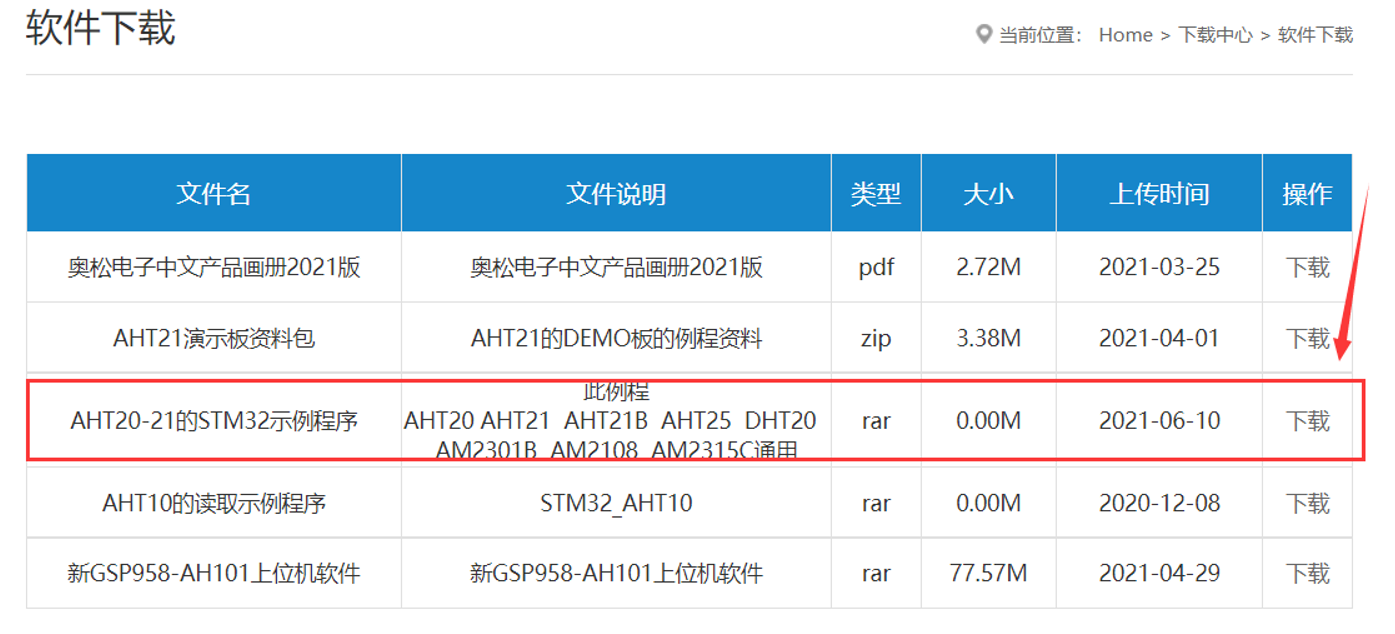Click upload date 2021-04-29
The height and width of the screenshot is (634, 1395).
tap(1159, 573)
